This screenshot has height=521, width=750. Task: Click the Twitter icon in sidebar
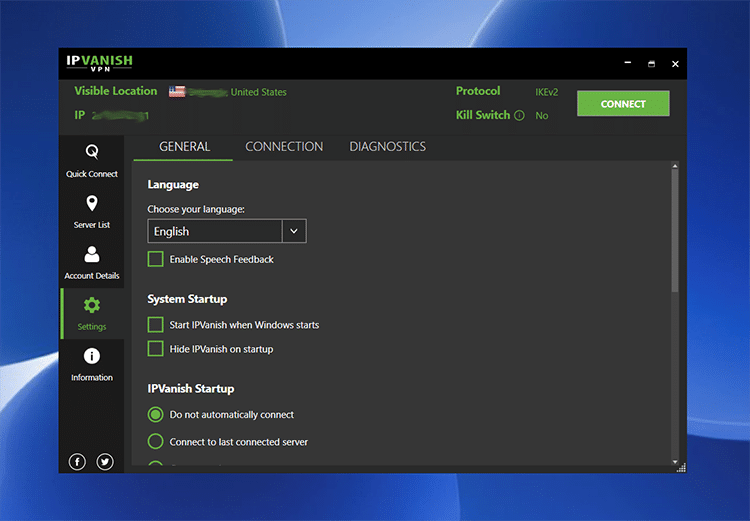click(105, 461)
